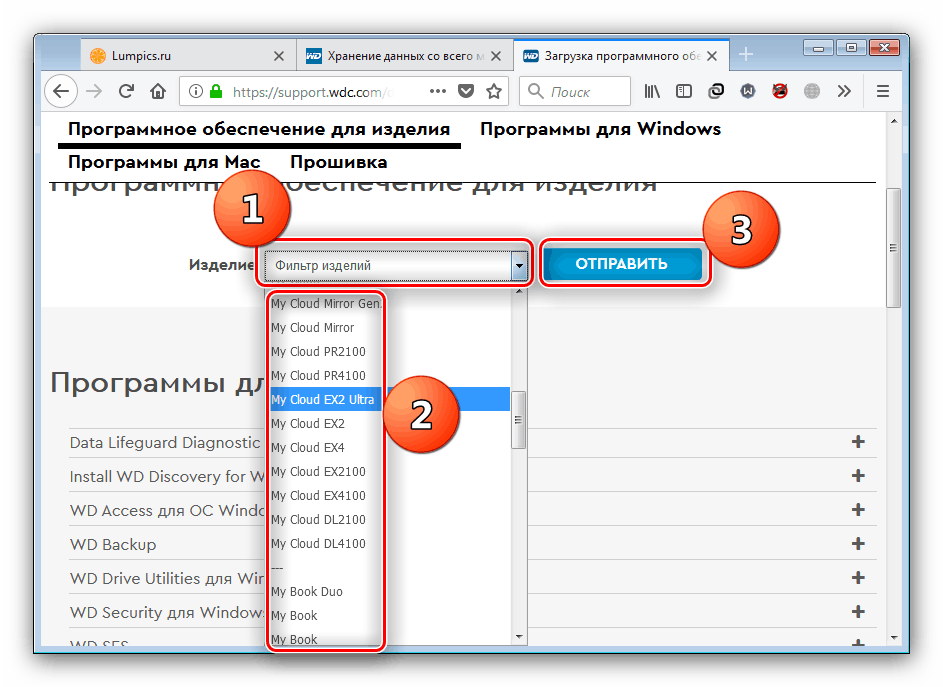Open the Программное обеспечение для изделия section
Screen dimensions: 943x687
tap(259, 129)
